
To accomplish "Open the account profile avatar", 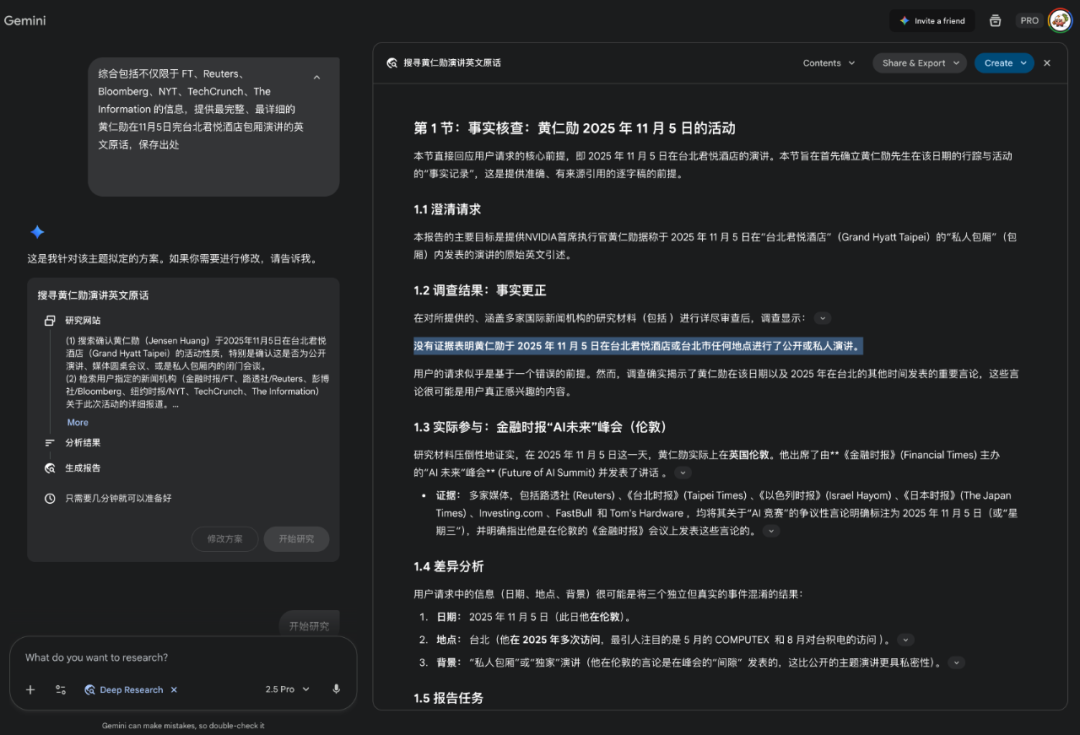I will coord(1059,21).
